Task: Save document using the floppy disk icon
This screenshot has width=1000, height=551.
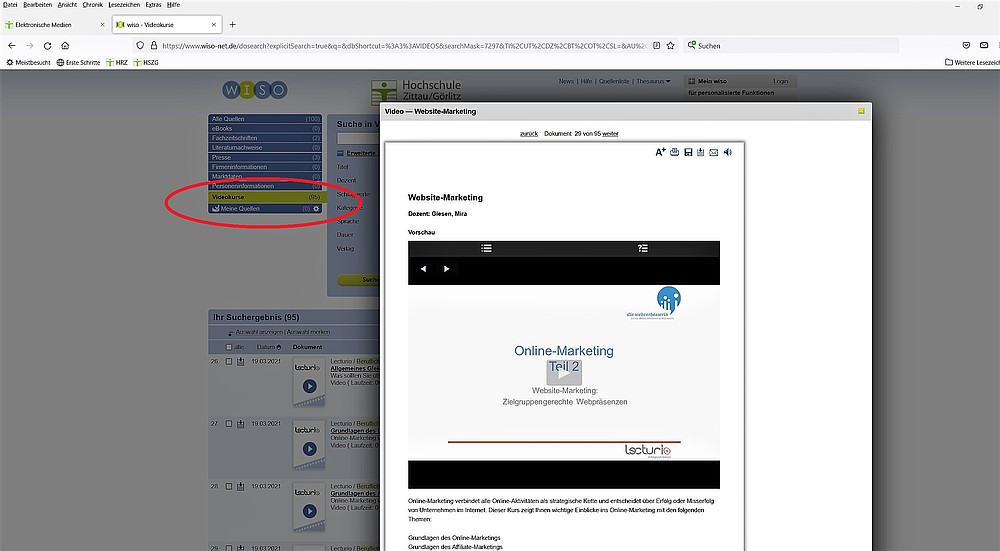Action: (x=688, y=152)
